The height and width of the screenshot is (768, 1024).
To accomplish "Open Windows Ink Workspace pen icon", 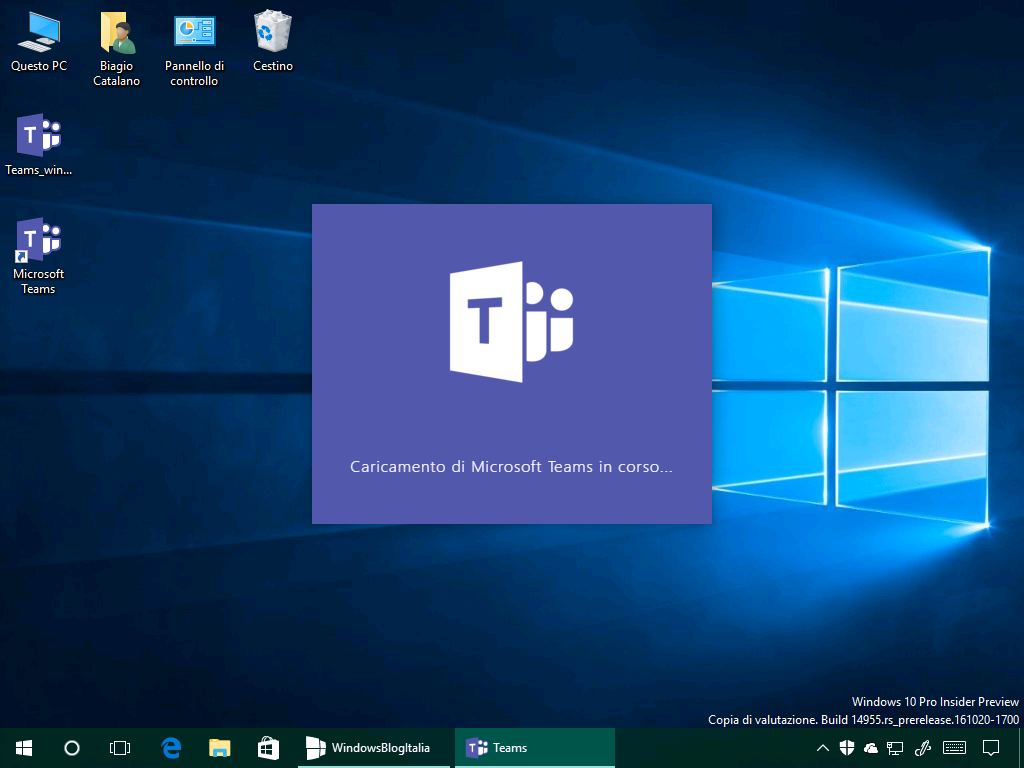I will pyautogui.click(x=923, y=748).
